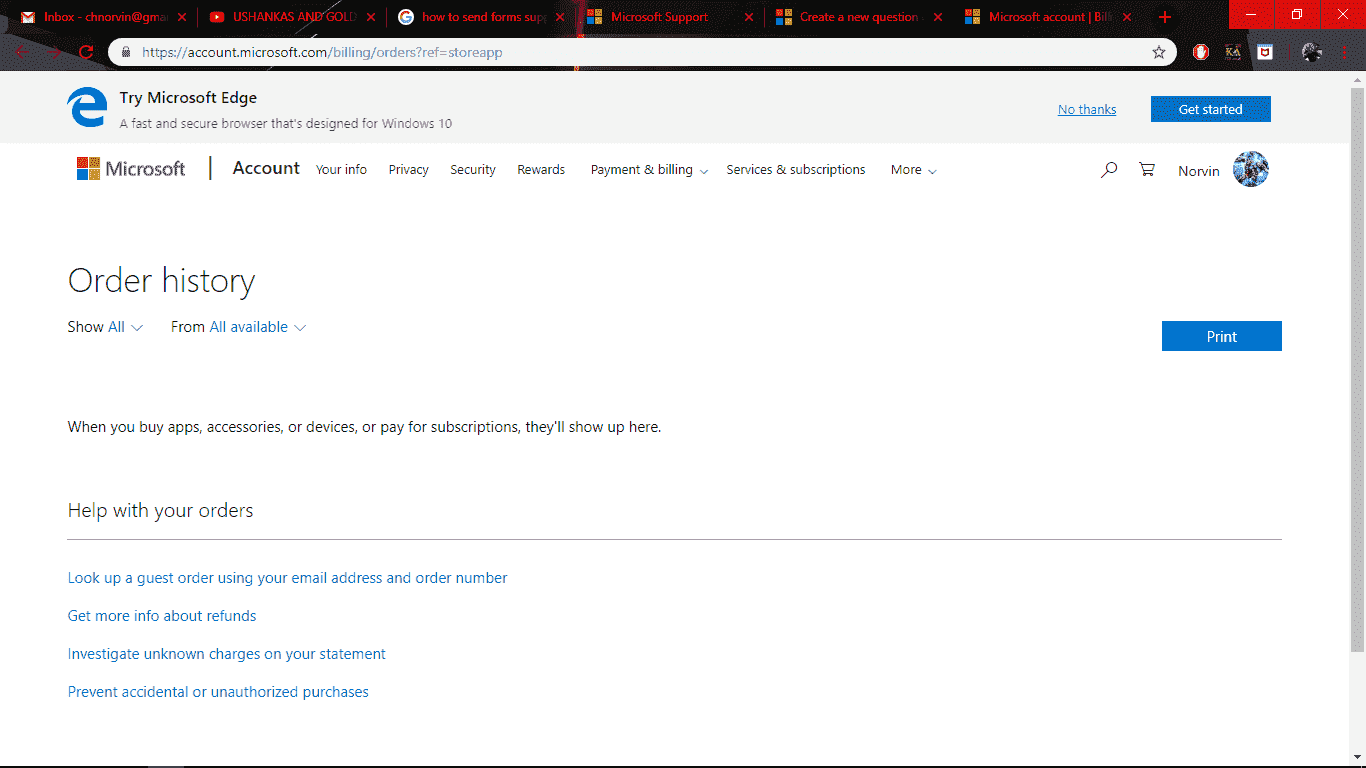Expand the Payment & billing menu
The width and height of the screenshot is (1366, 768).
point(649,170)
